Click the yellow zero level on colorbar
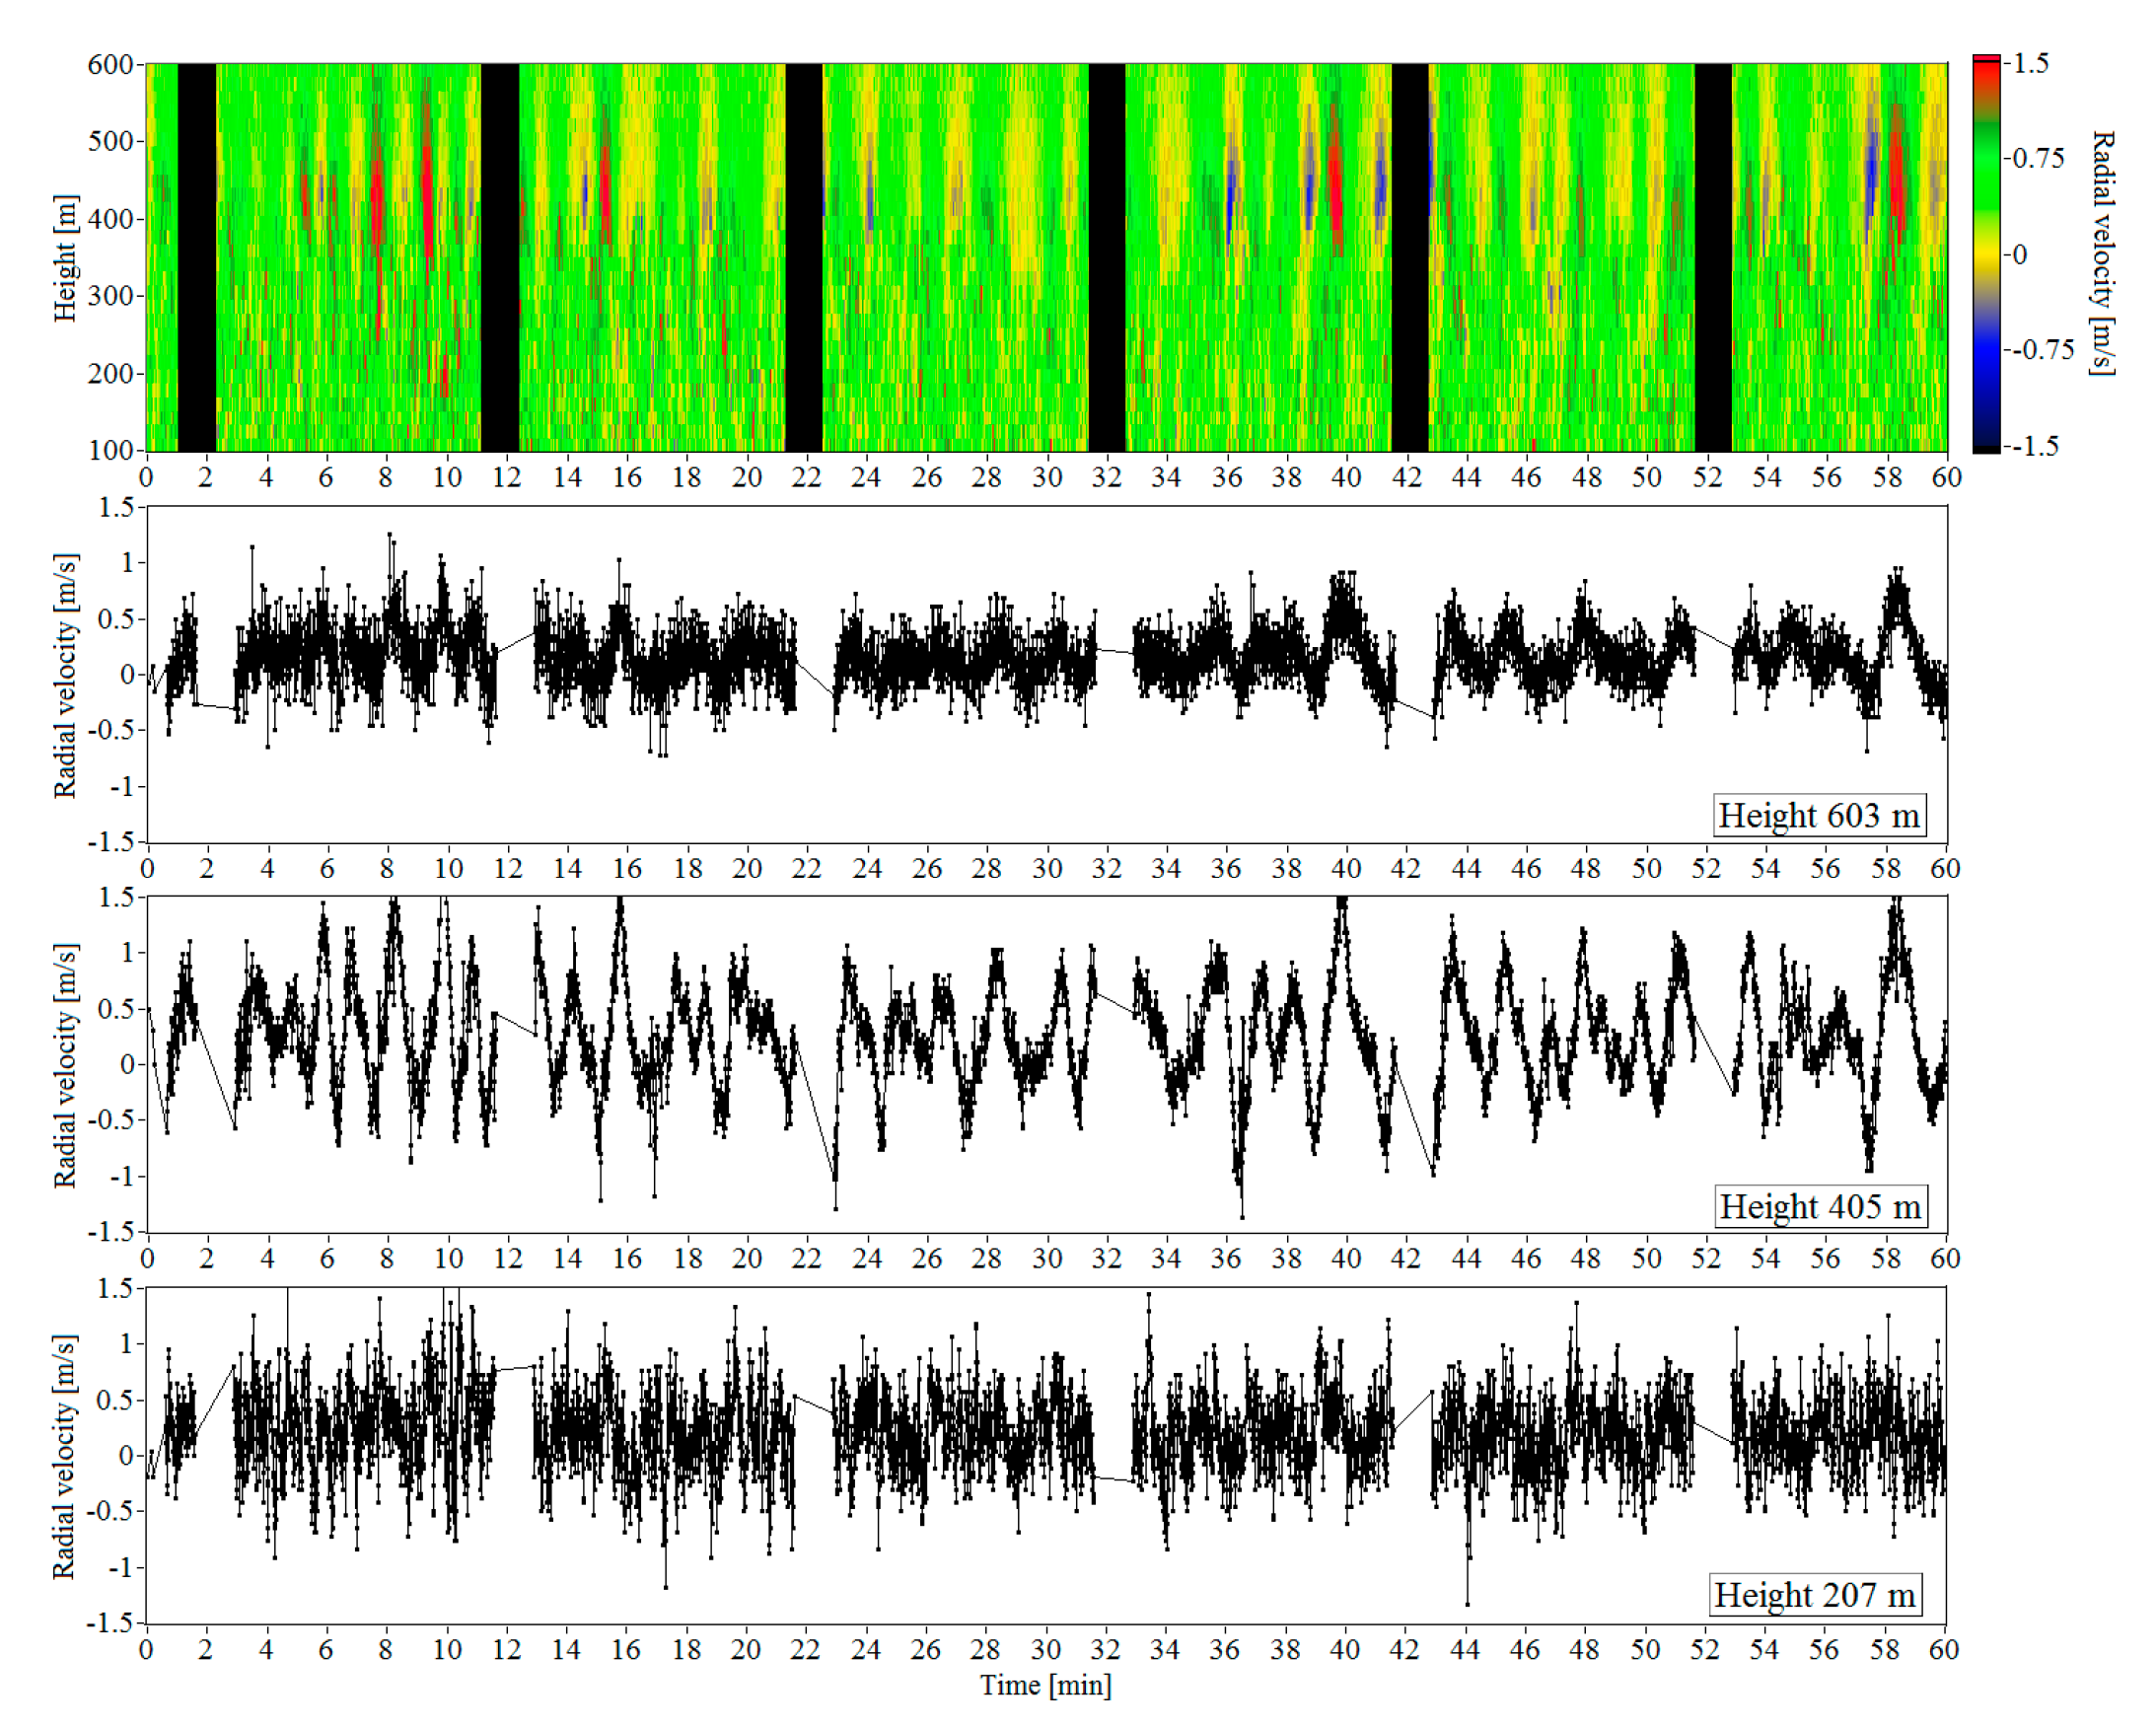Viewport: 2156px width, 1728px height. [x=1986, y=255]
